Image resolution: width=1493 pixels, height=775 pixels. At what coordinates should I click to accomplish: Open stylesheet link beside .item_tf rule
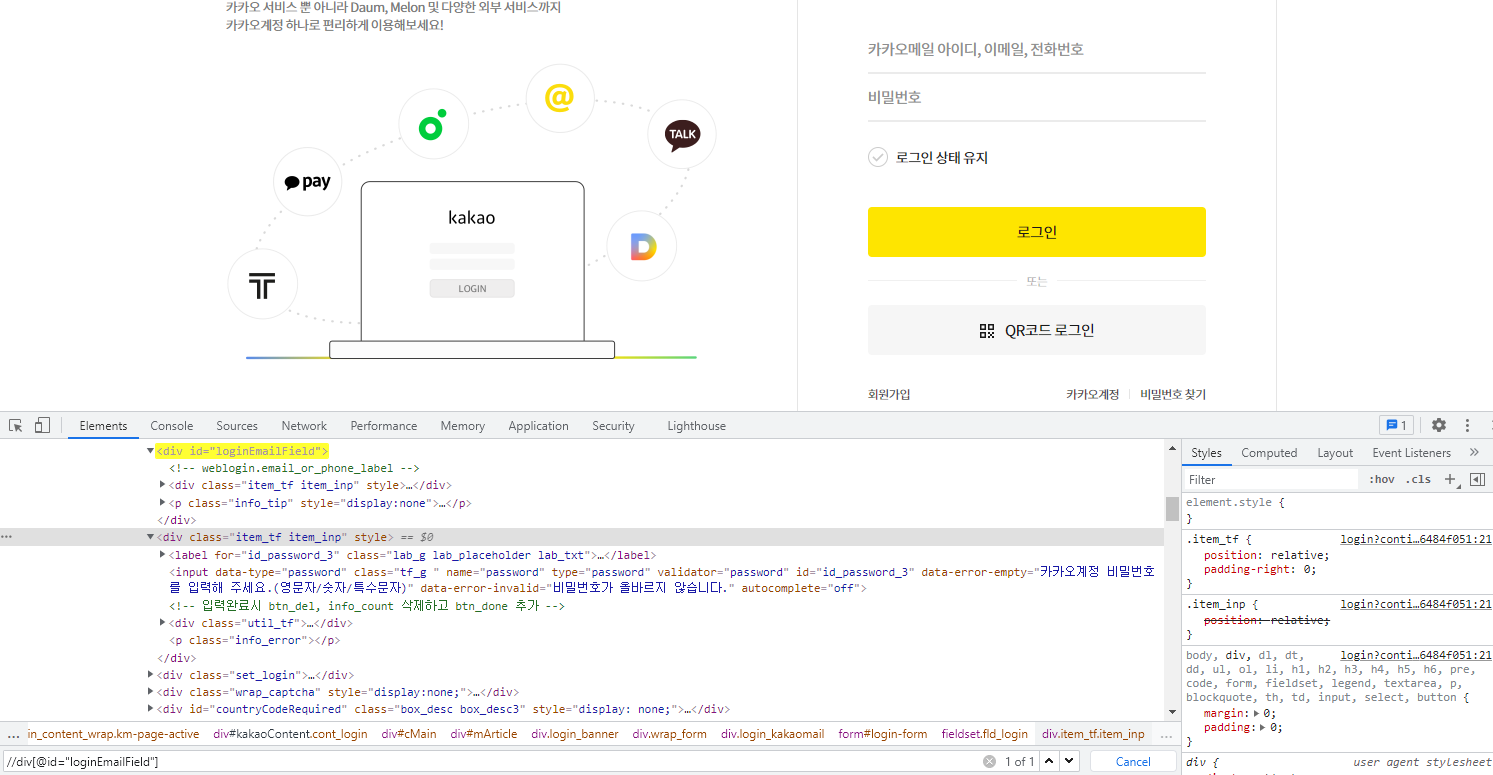tap(1416, 538)
